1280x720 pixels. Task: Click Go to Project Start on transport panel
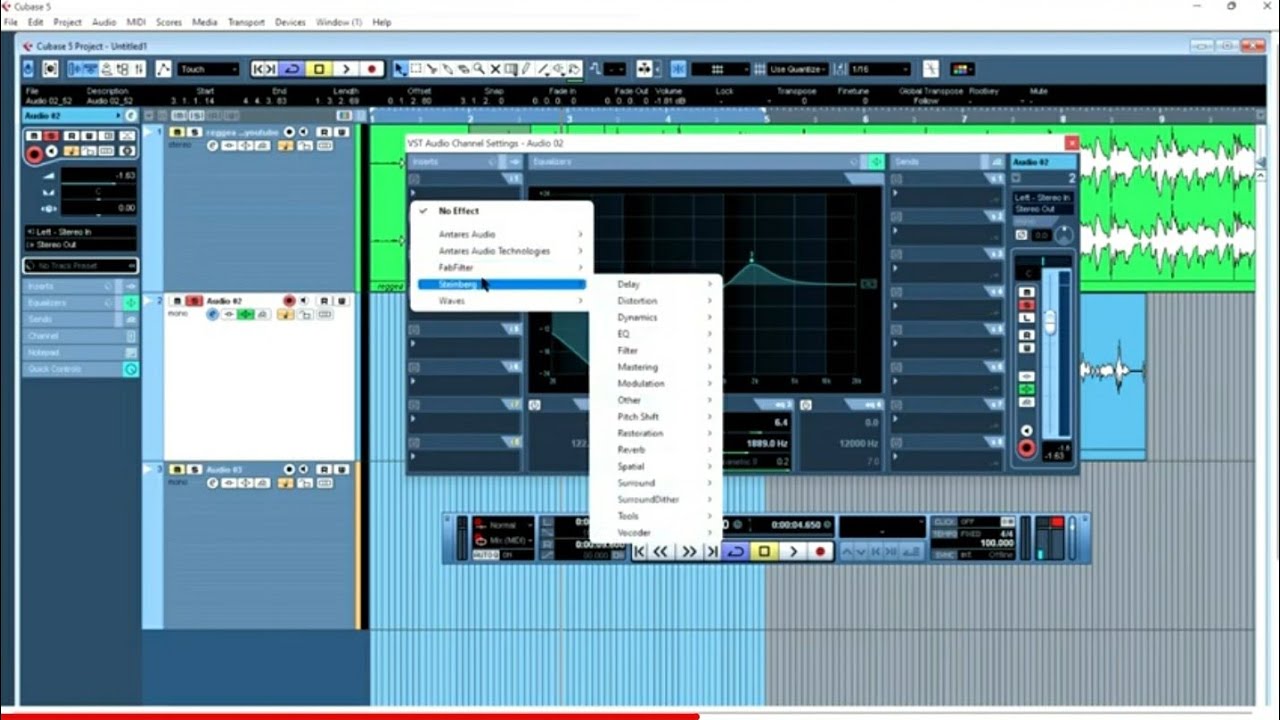(639, 551)
